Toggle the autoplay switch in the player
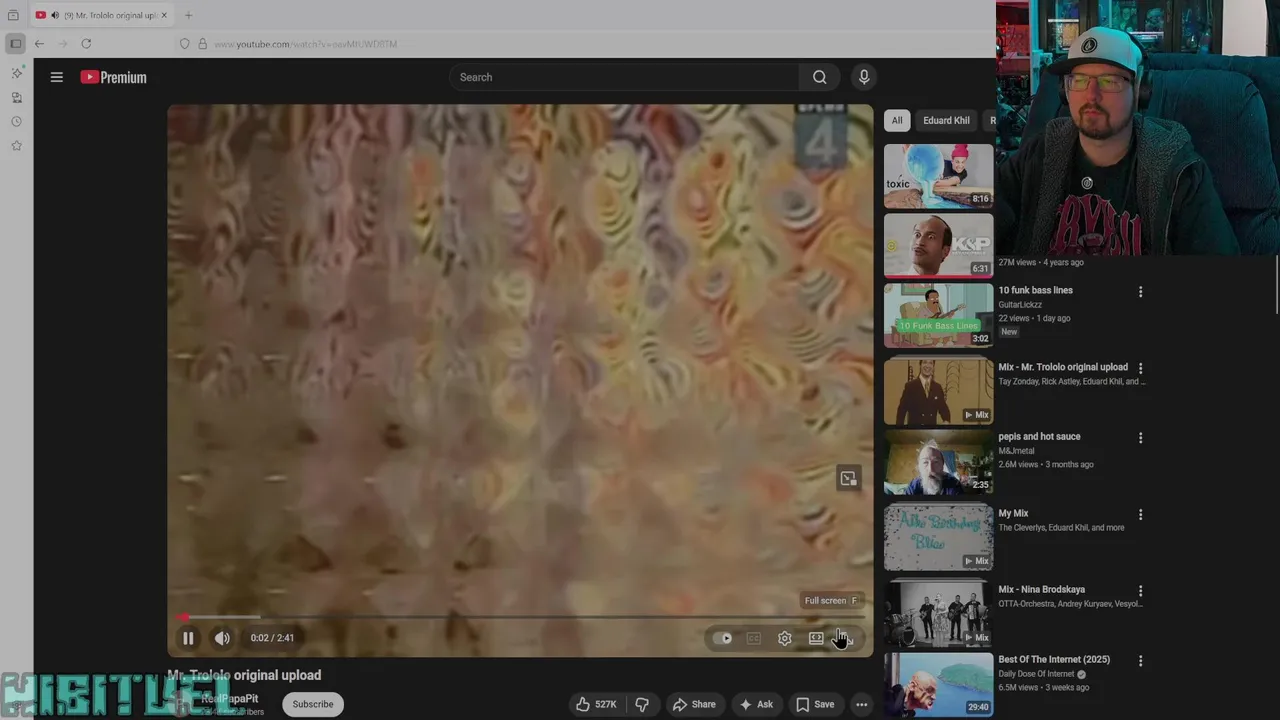The width and height of the screenshot is (1280, 720). [x=722, y=638]
